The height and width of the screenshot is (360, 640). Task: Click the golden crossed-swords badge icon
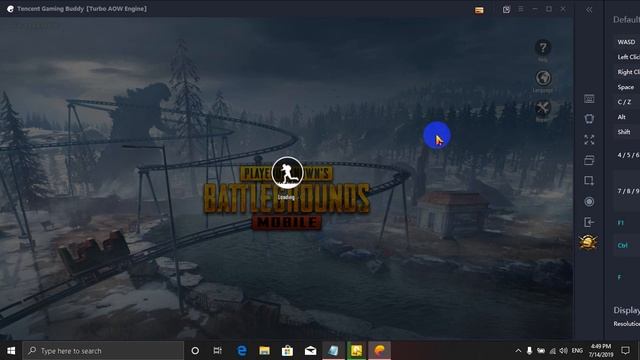588,242
